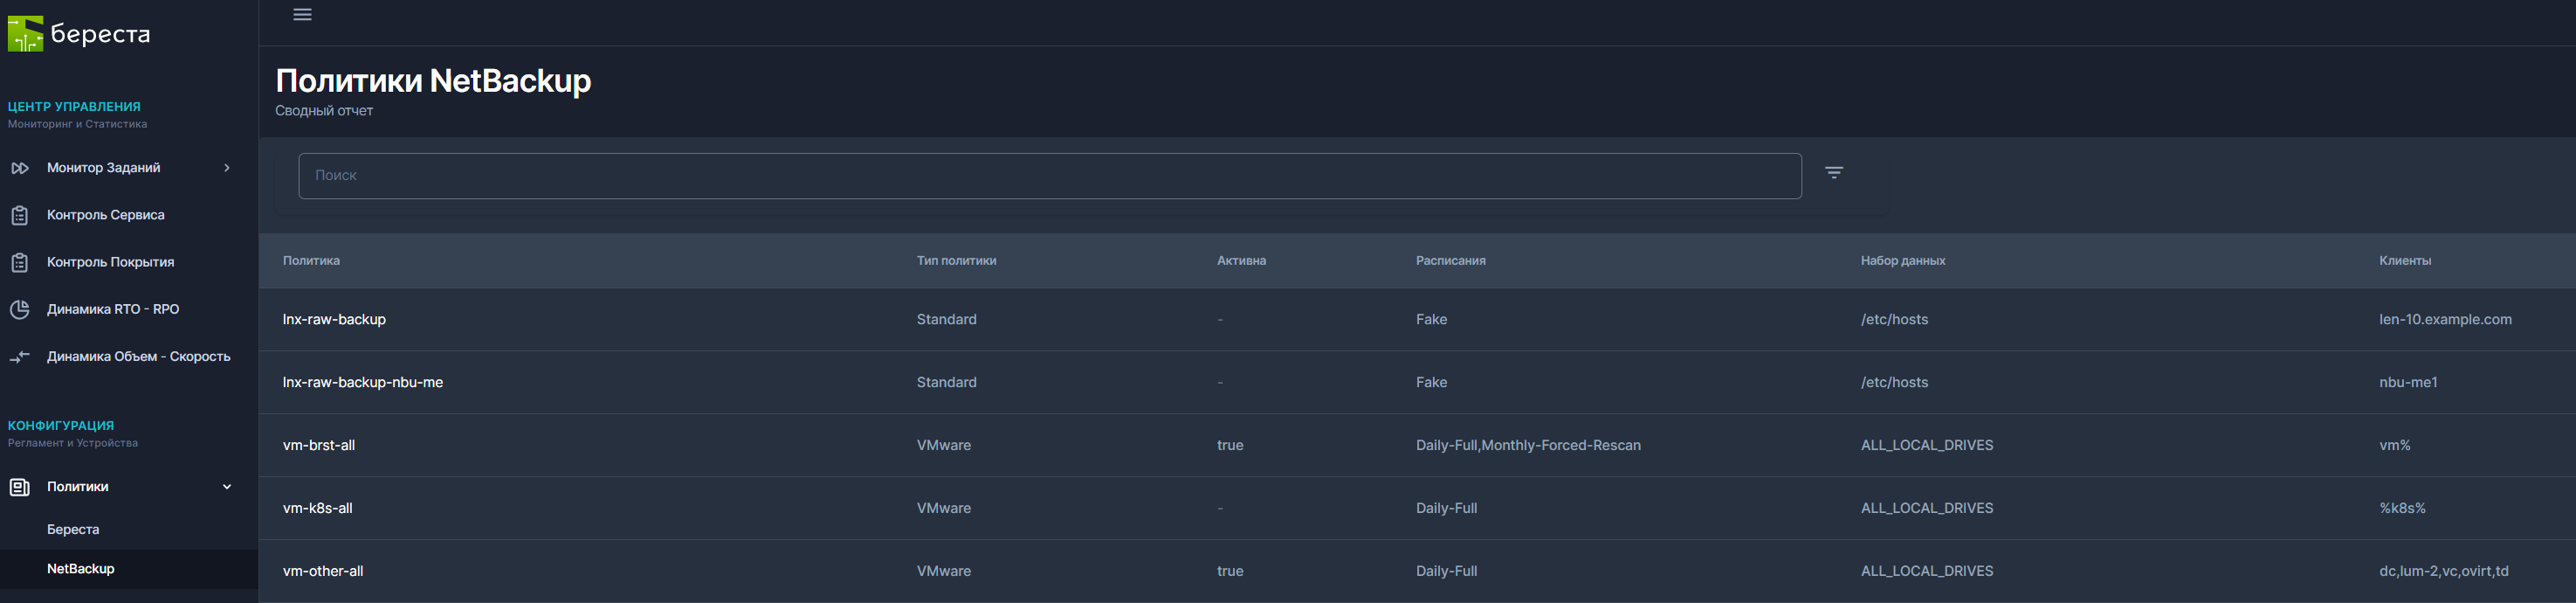The image size is (2576, 603).
Task: Click the hamburger menu icon at top
Action: [302, 15]
